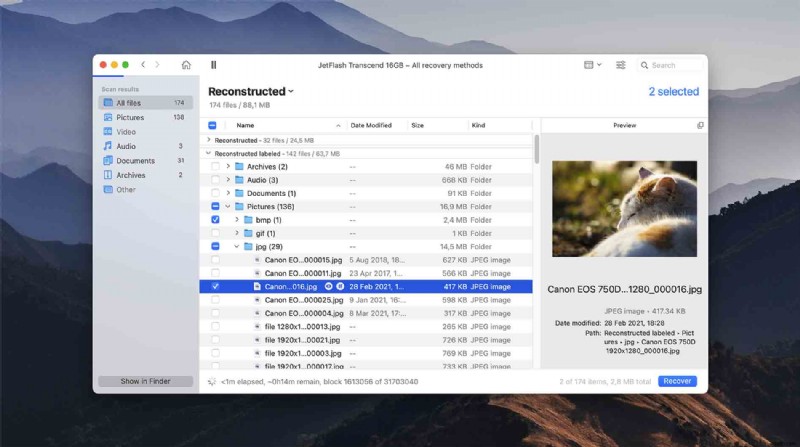The width and height of the screenshot is (800, 447).
Task: Tick the Archives (2) folder checkbox
Action: [215, 167]
